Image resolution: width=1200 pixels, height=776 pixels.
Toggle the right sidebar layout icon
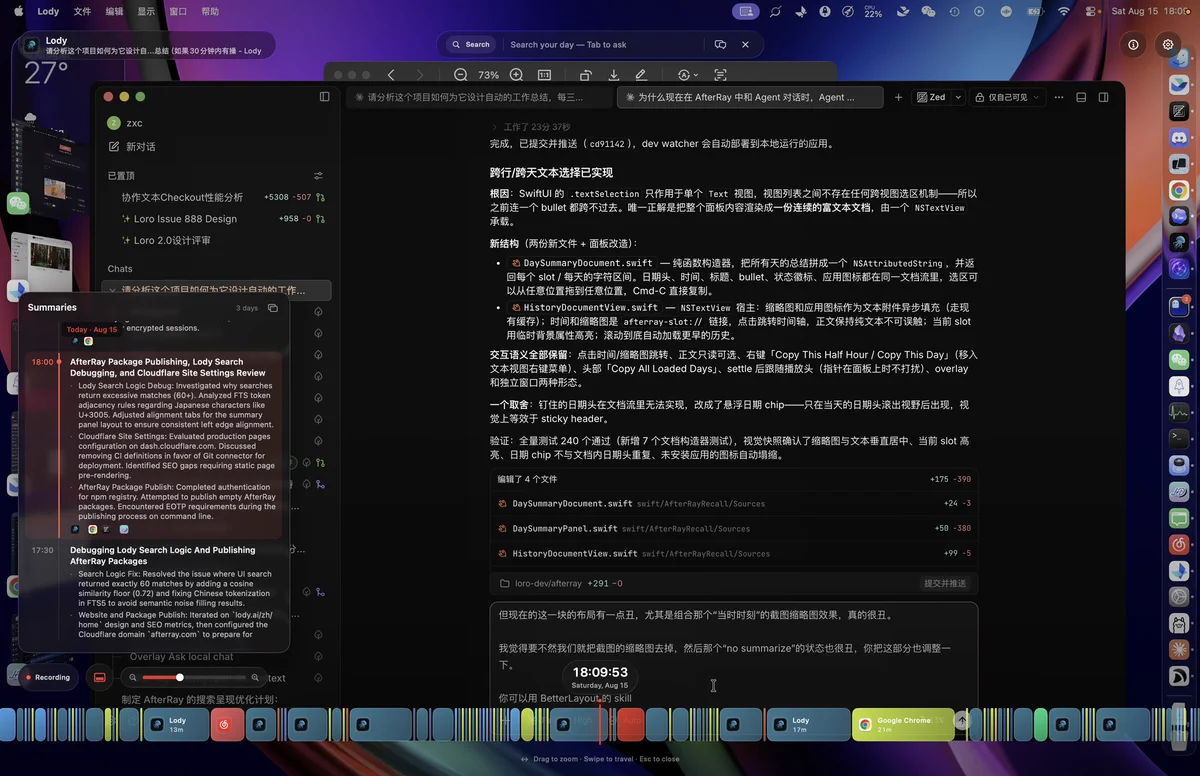click(1104, 97)
